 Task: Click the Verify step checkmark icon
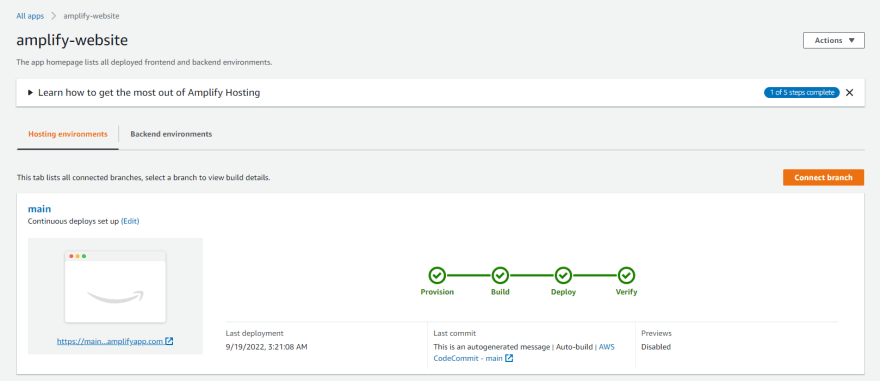tap(626, 276)
